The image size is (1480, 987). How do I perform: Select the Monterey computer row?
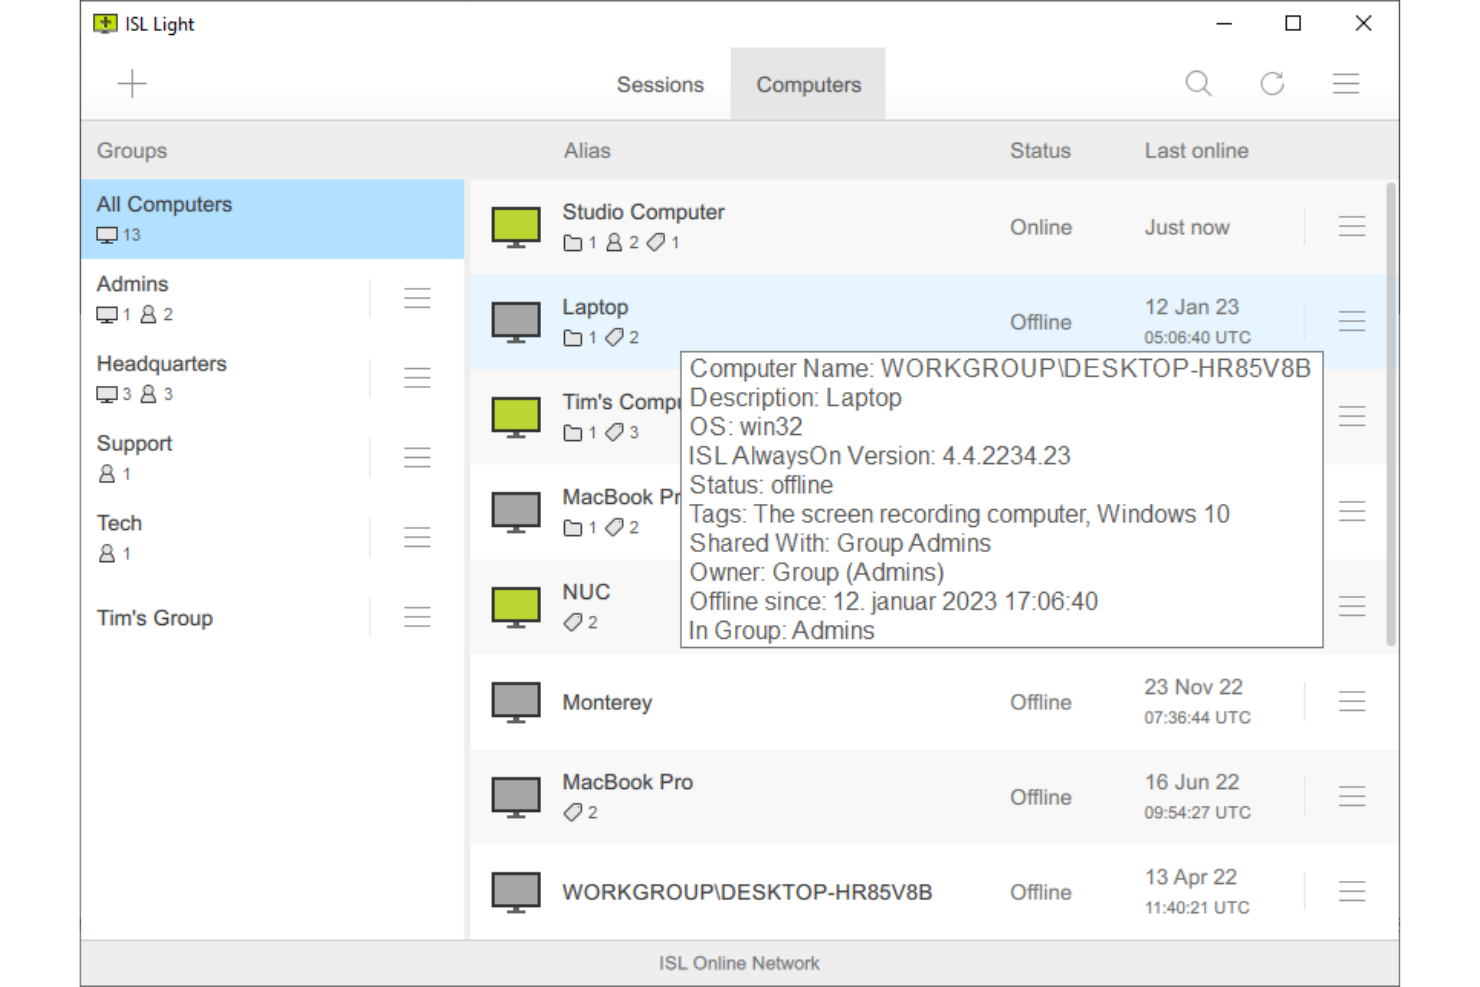pos(607,701)
